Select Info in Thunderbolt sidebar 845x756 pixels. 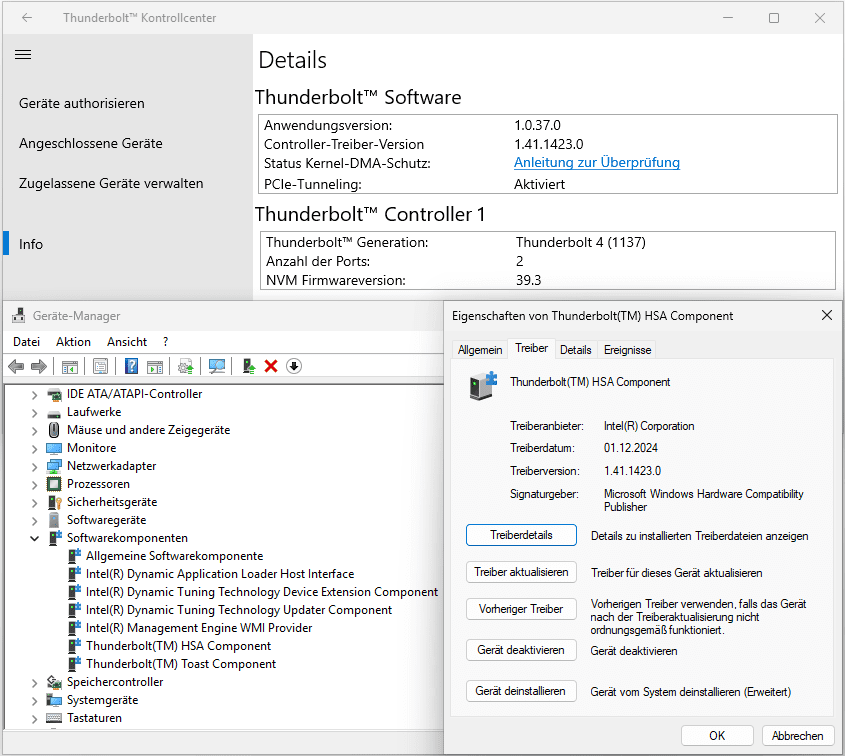(x=31, y=244)
